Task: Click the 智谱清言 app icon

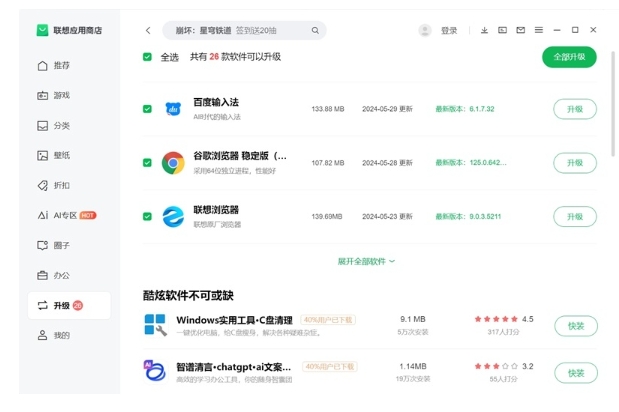Action: 154,371
